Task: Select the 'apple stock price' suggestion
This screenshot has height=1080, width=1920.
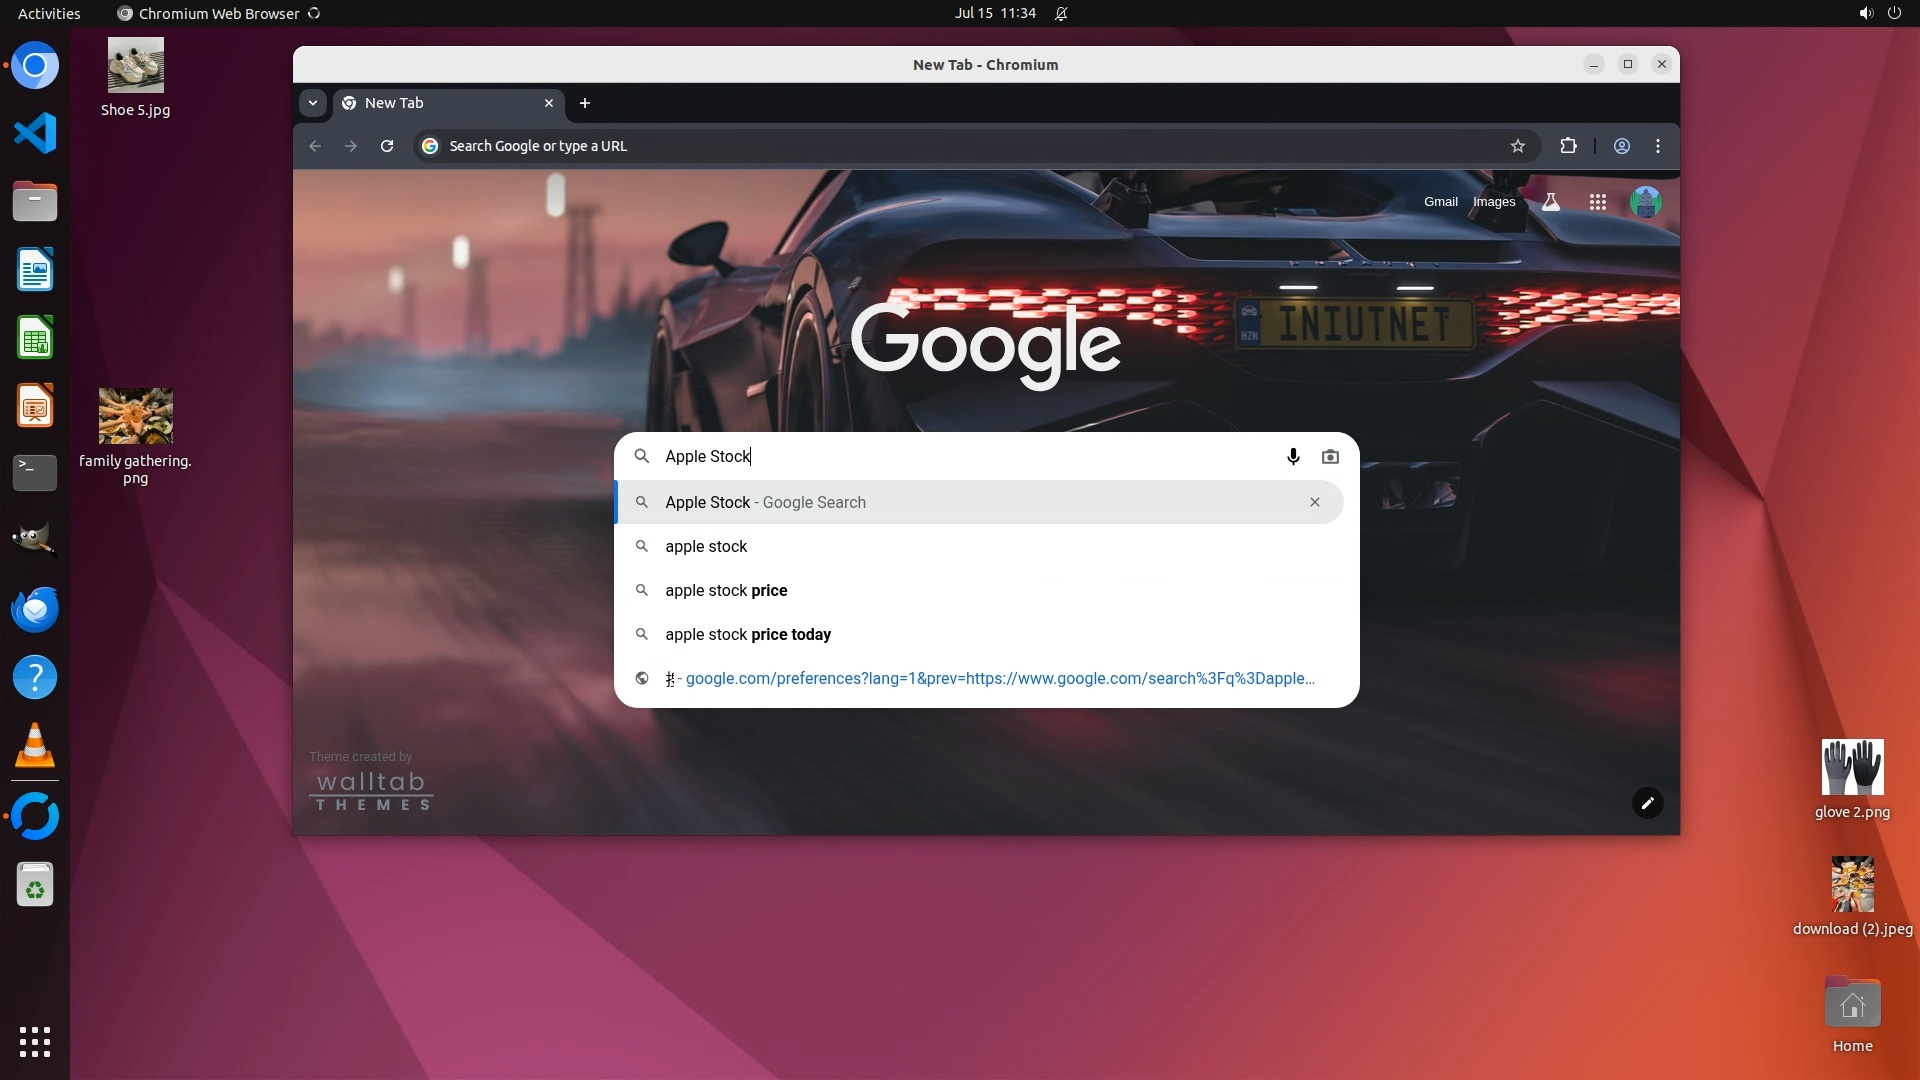Action: pyautogui.click(x=726, y=591)
